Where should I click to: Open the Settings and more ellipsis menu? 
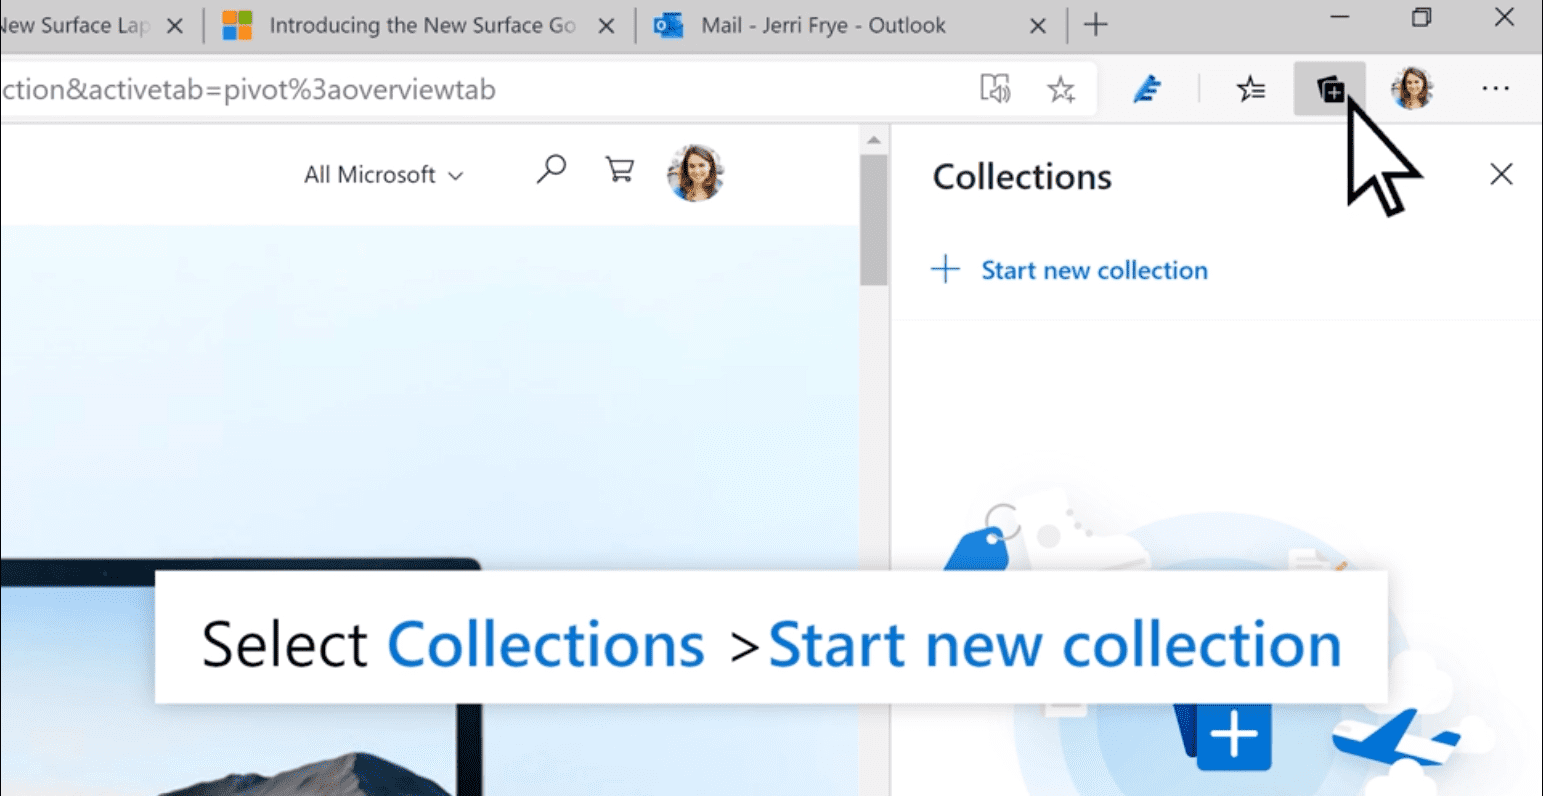(1496, 89)
